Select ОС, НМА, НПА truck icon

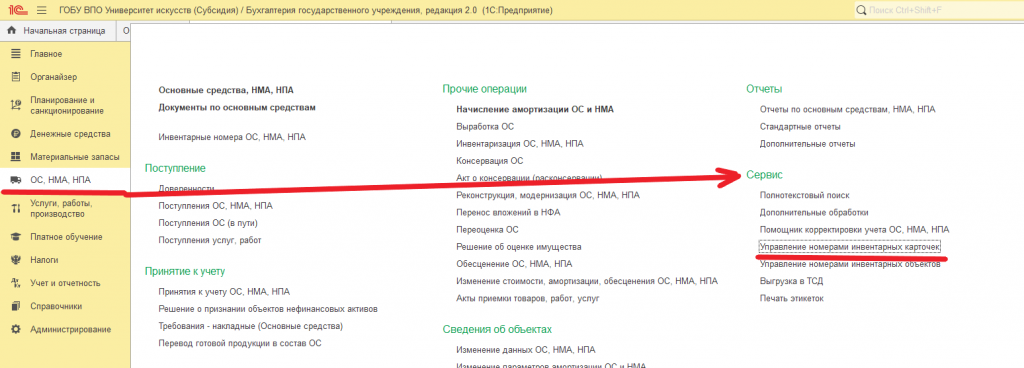(x=16, y=180)
